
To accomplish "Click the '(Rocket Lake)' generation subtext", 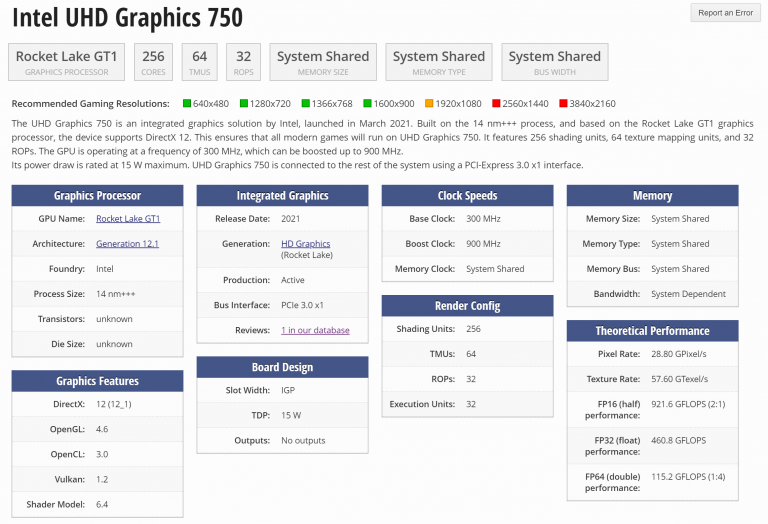I will (307, 255).
